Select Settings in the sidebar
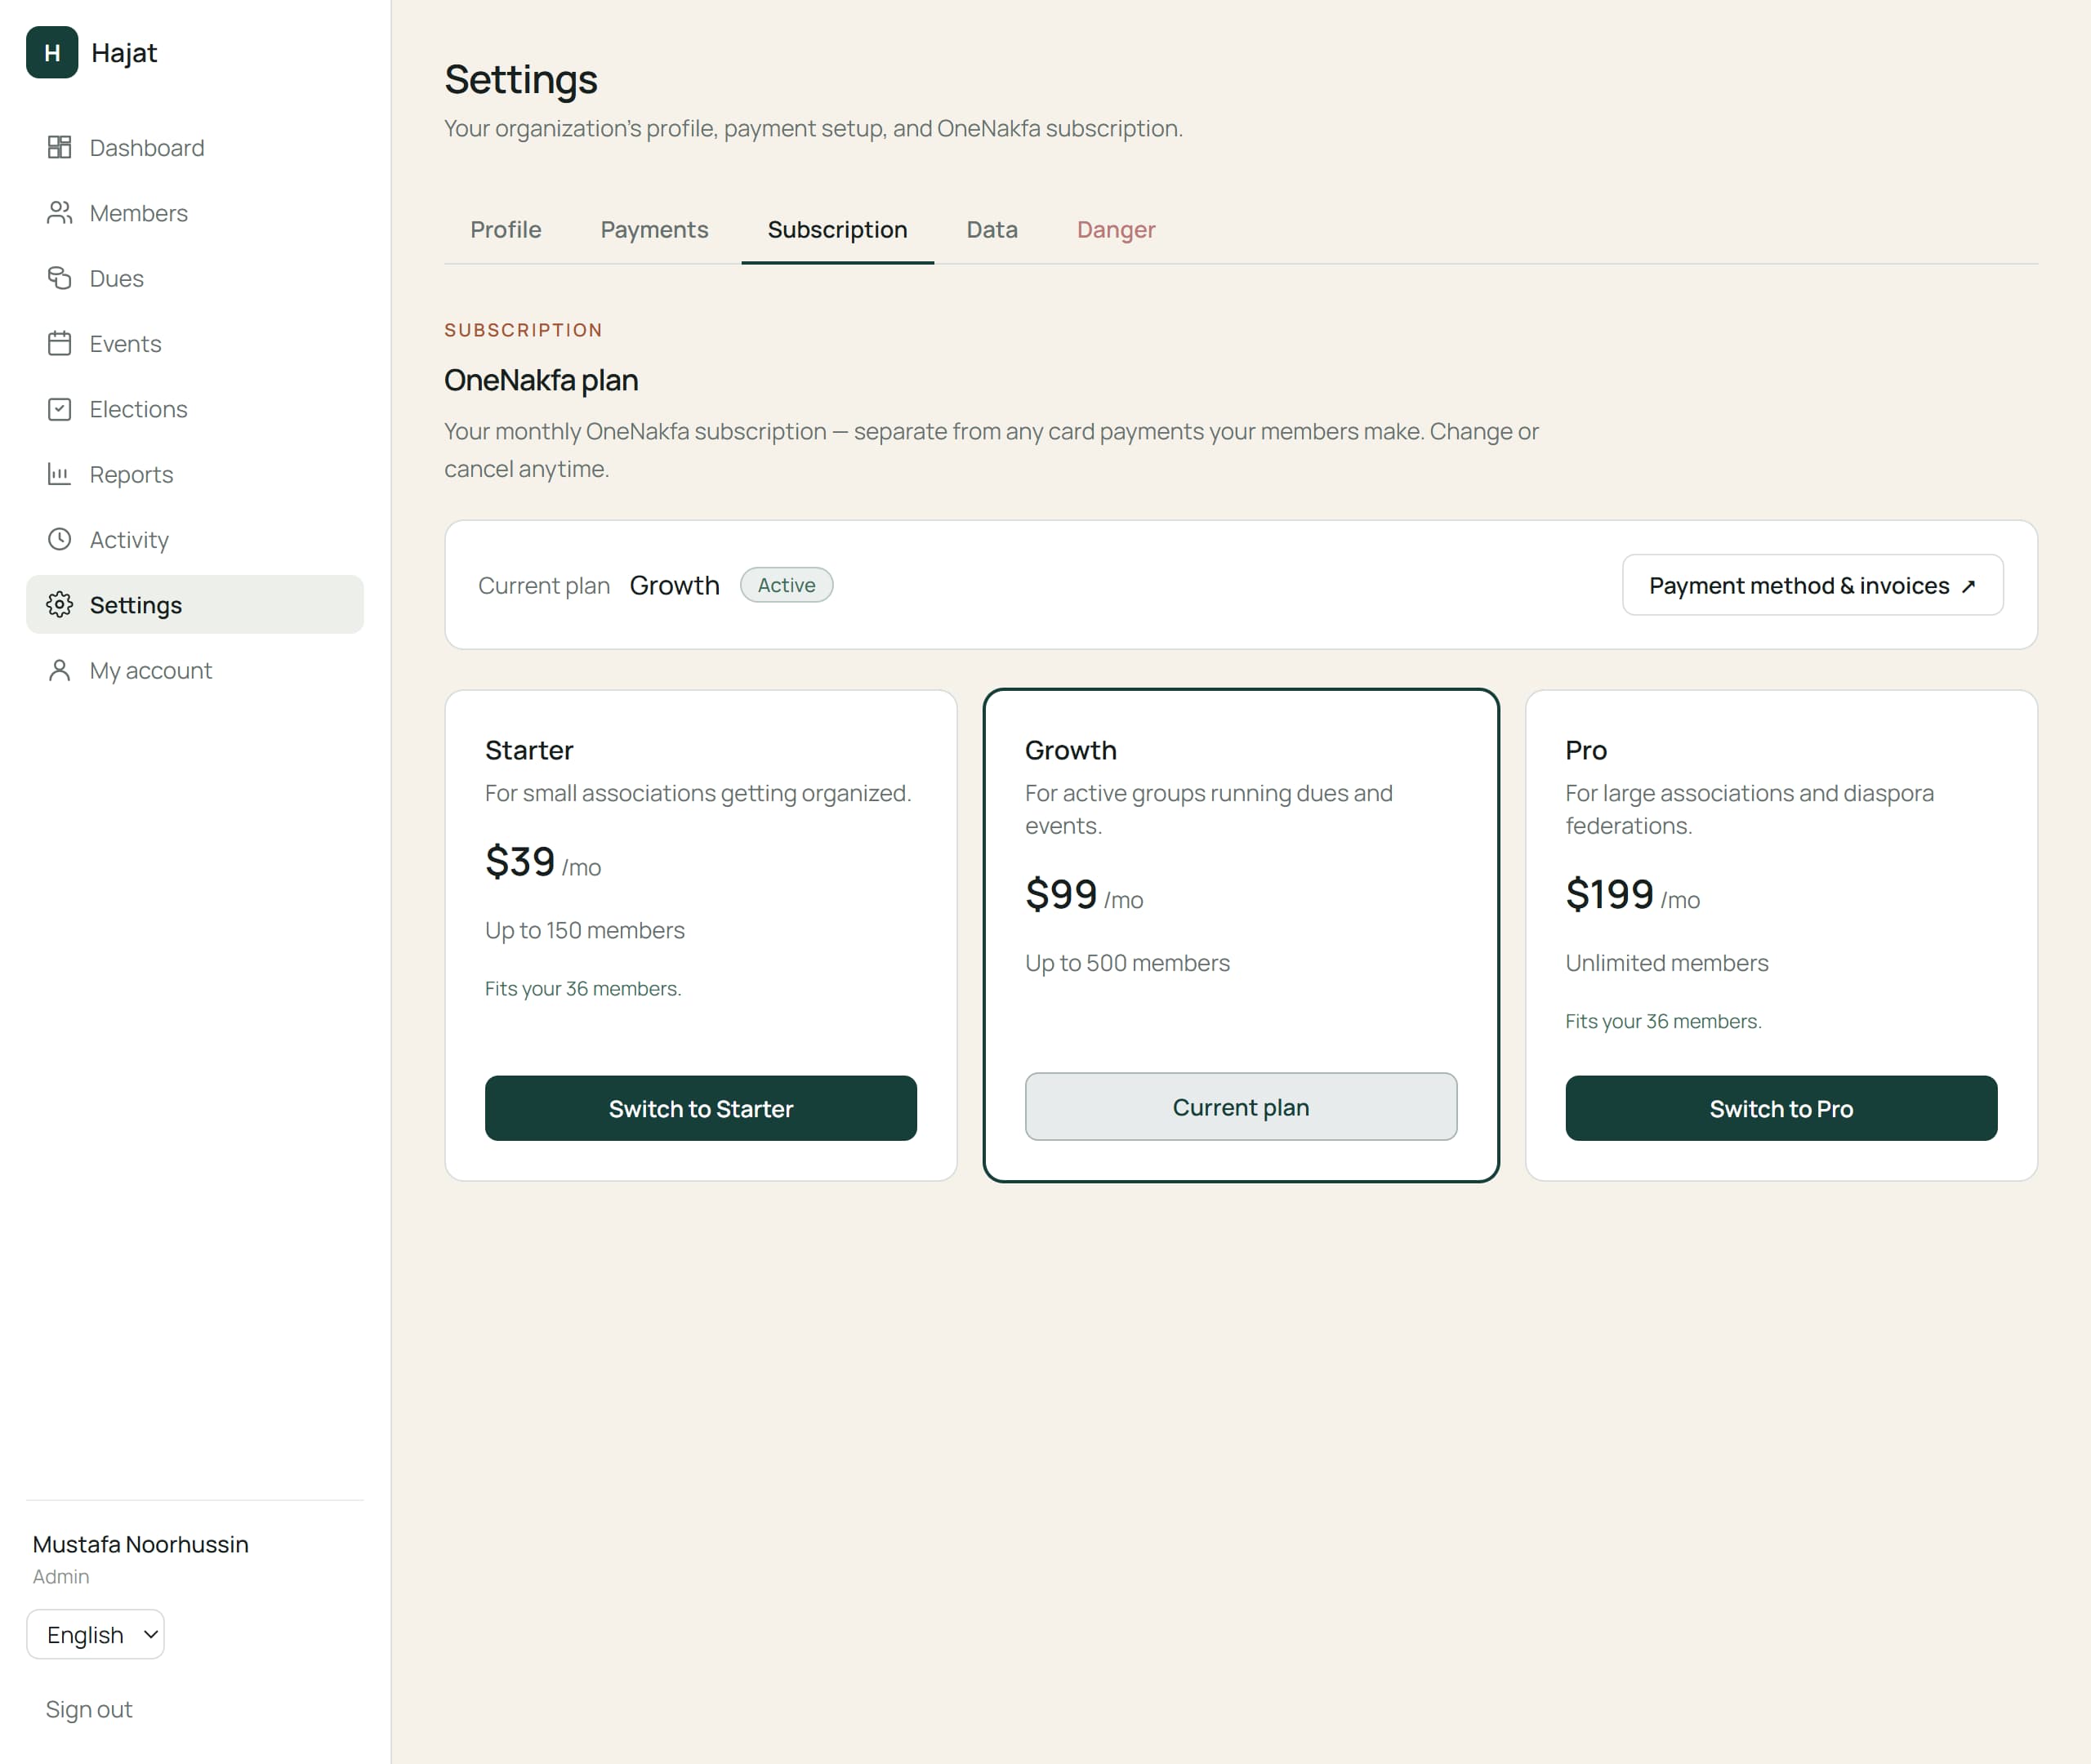This screenshot has width=2091, height=1764. coord(195,605)
